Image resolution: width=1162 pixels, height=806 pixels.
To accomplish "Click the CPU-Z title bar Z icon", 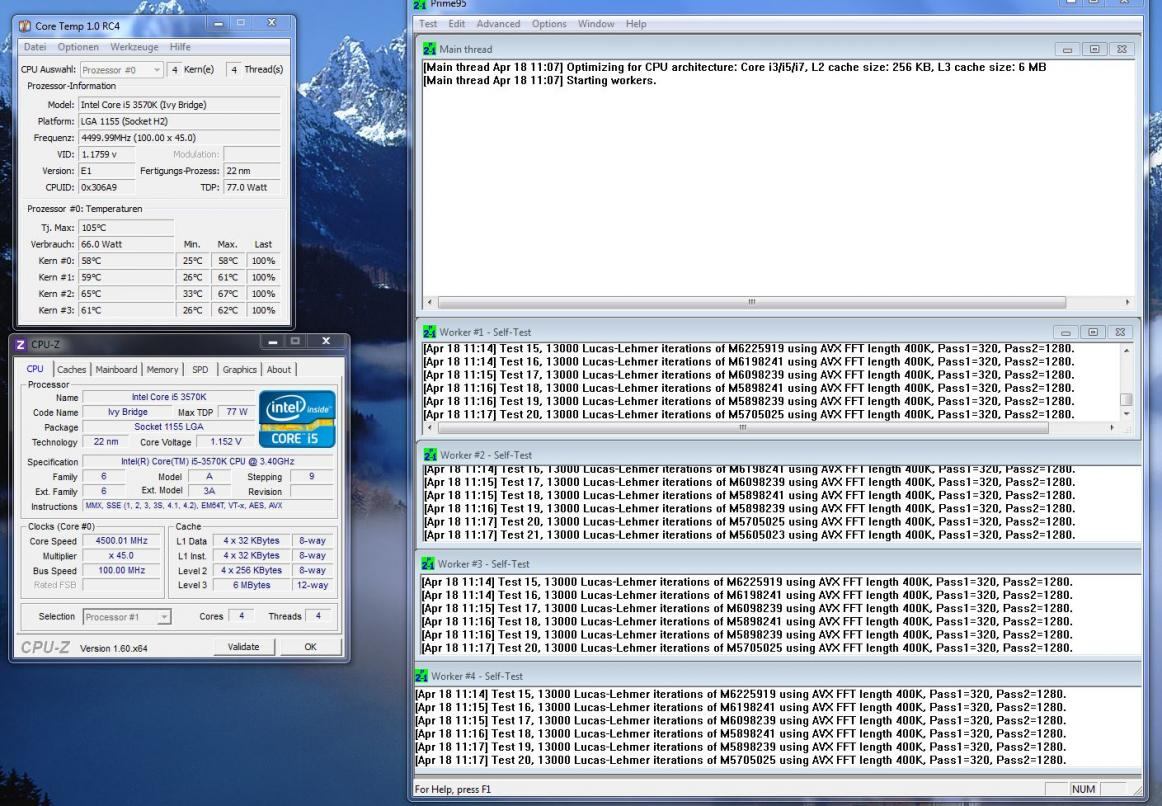I will (20, 344).
